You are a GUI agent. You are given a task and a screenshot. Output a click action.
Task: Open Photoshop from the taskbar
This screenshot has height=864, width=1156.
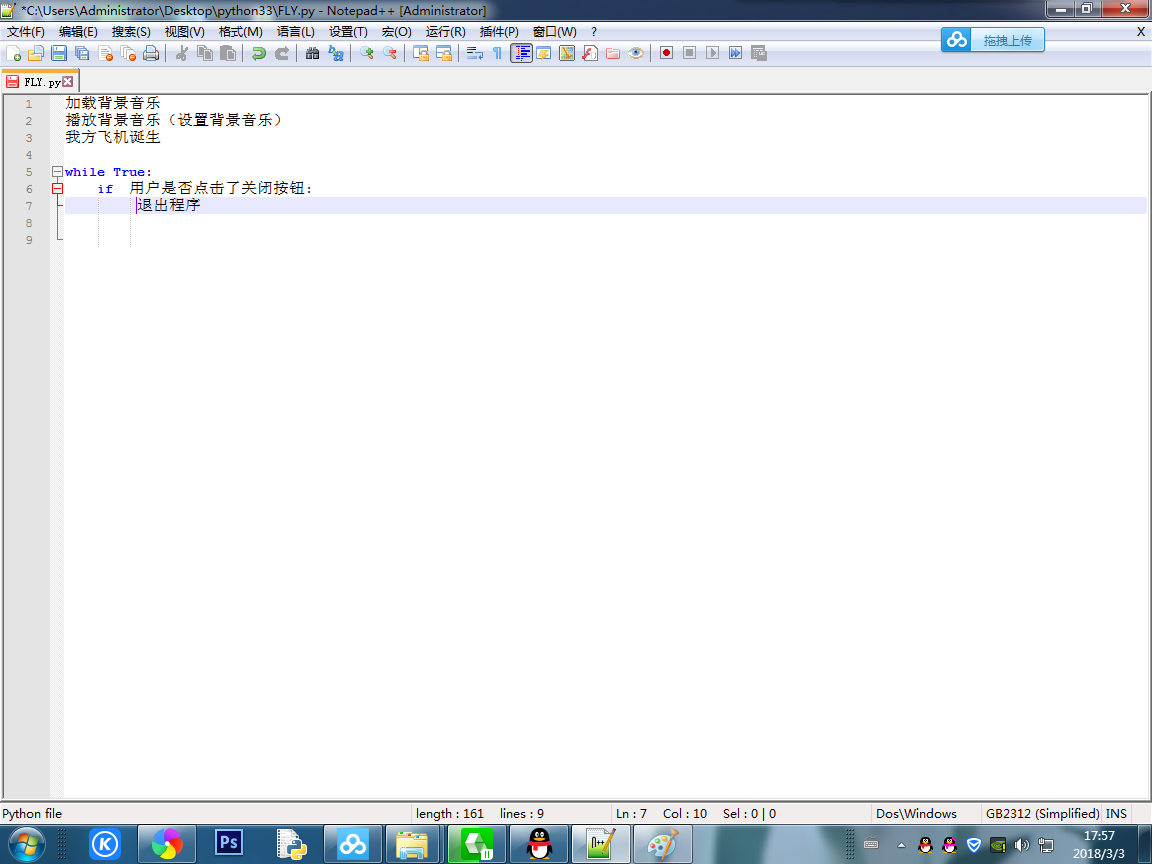pos(229,844)
